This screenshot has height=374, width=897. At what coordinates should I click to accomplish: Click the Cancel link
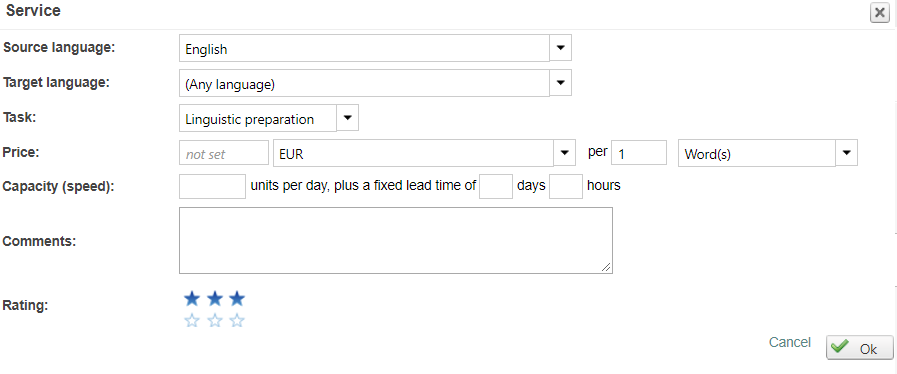point(789,342)
